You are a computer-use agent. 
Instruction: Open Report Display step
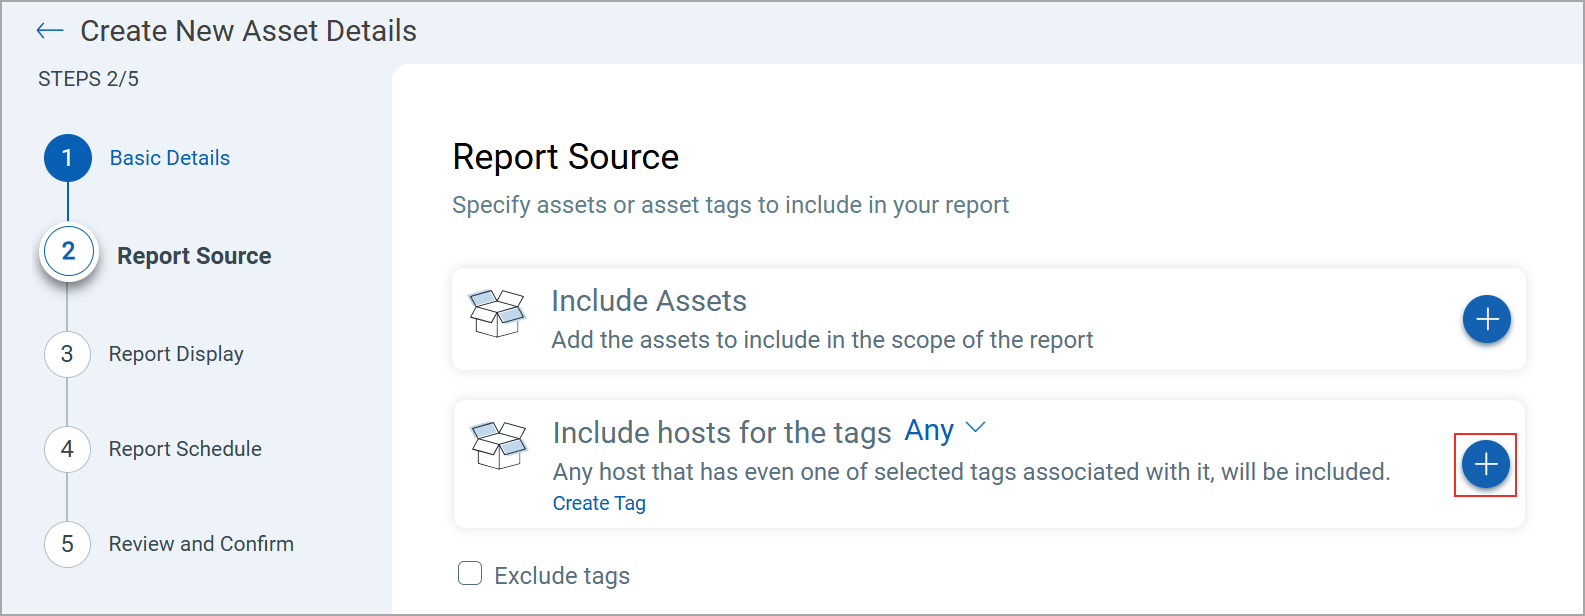click(176, 354)
